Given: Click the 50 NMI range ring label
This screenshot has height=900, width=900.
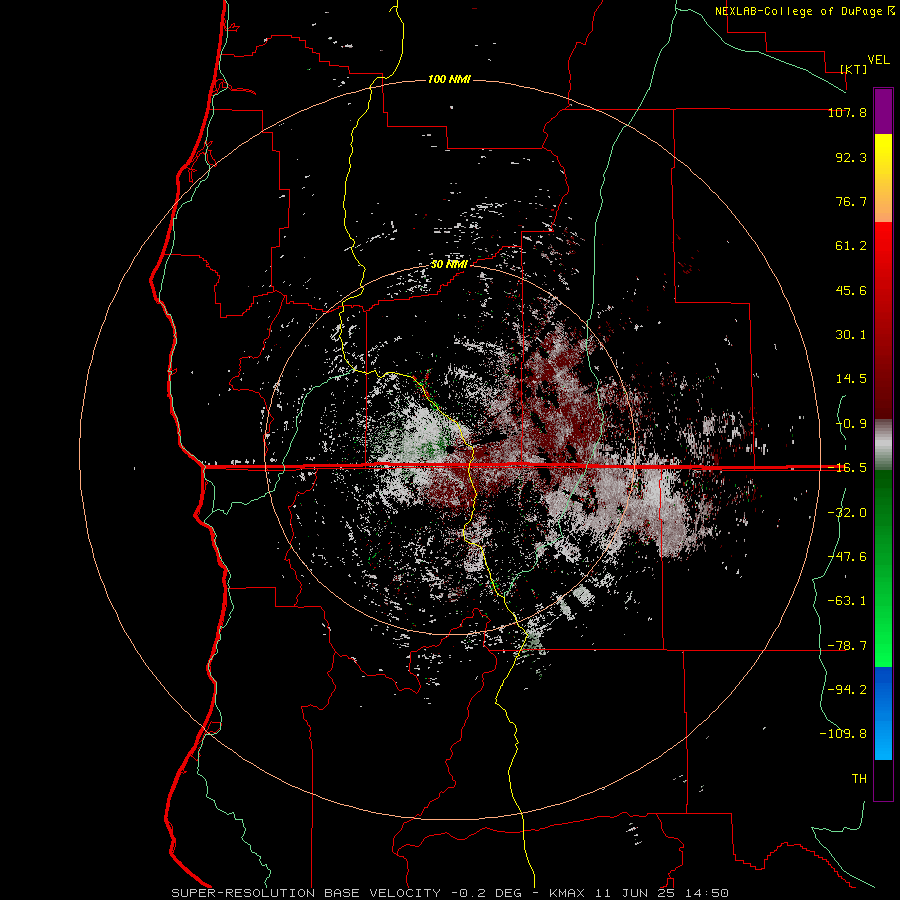Looking at the screenshot, I should 449,264.
